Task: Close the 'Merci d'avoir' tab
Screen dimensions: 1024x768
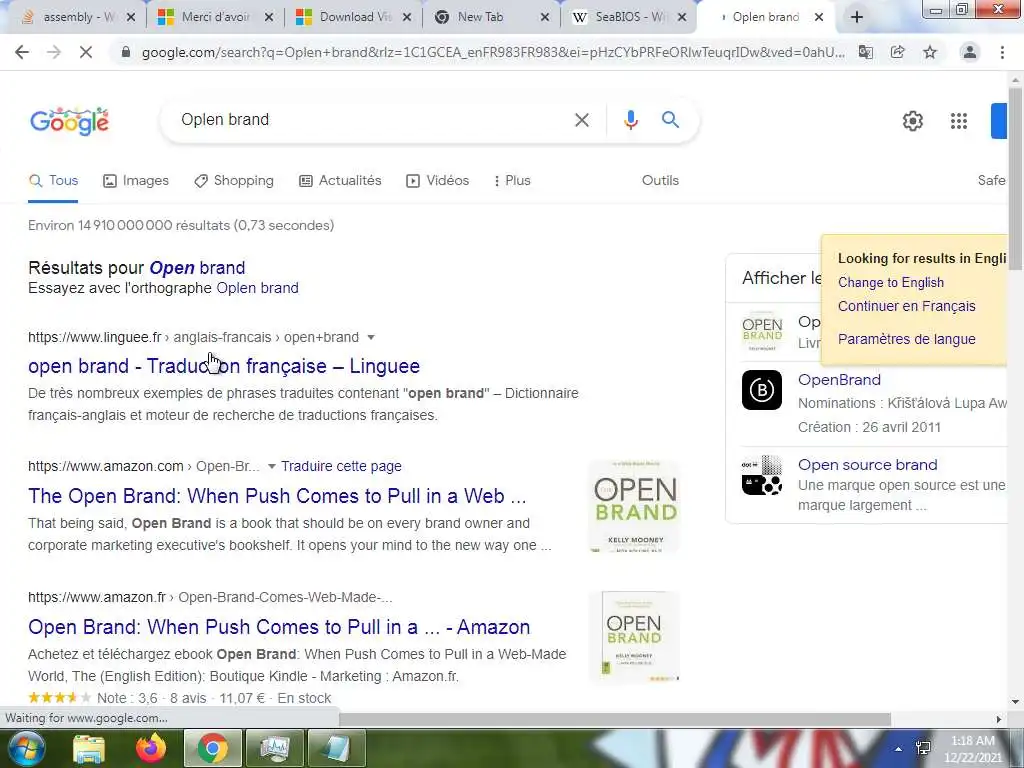Action: tap(270, 18)
